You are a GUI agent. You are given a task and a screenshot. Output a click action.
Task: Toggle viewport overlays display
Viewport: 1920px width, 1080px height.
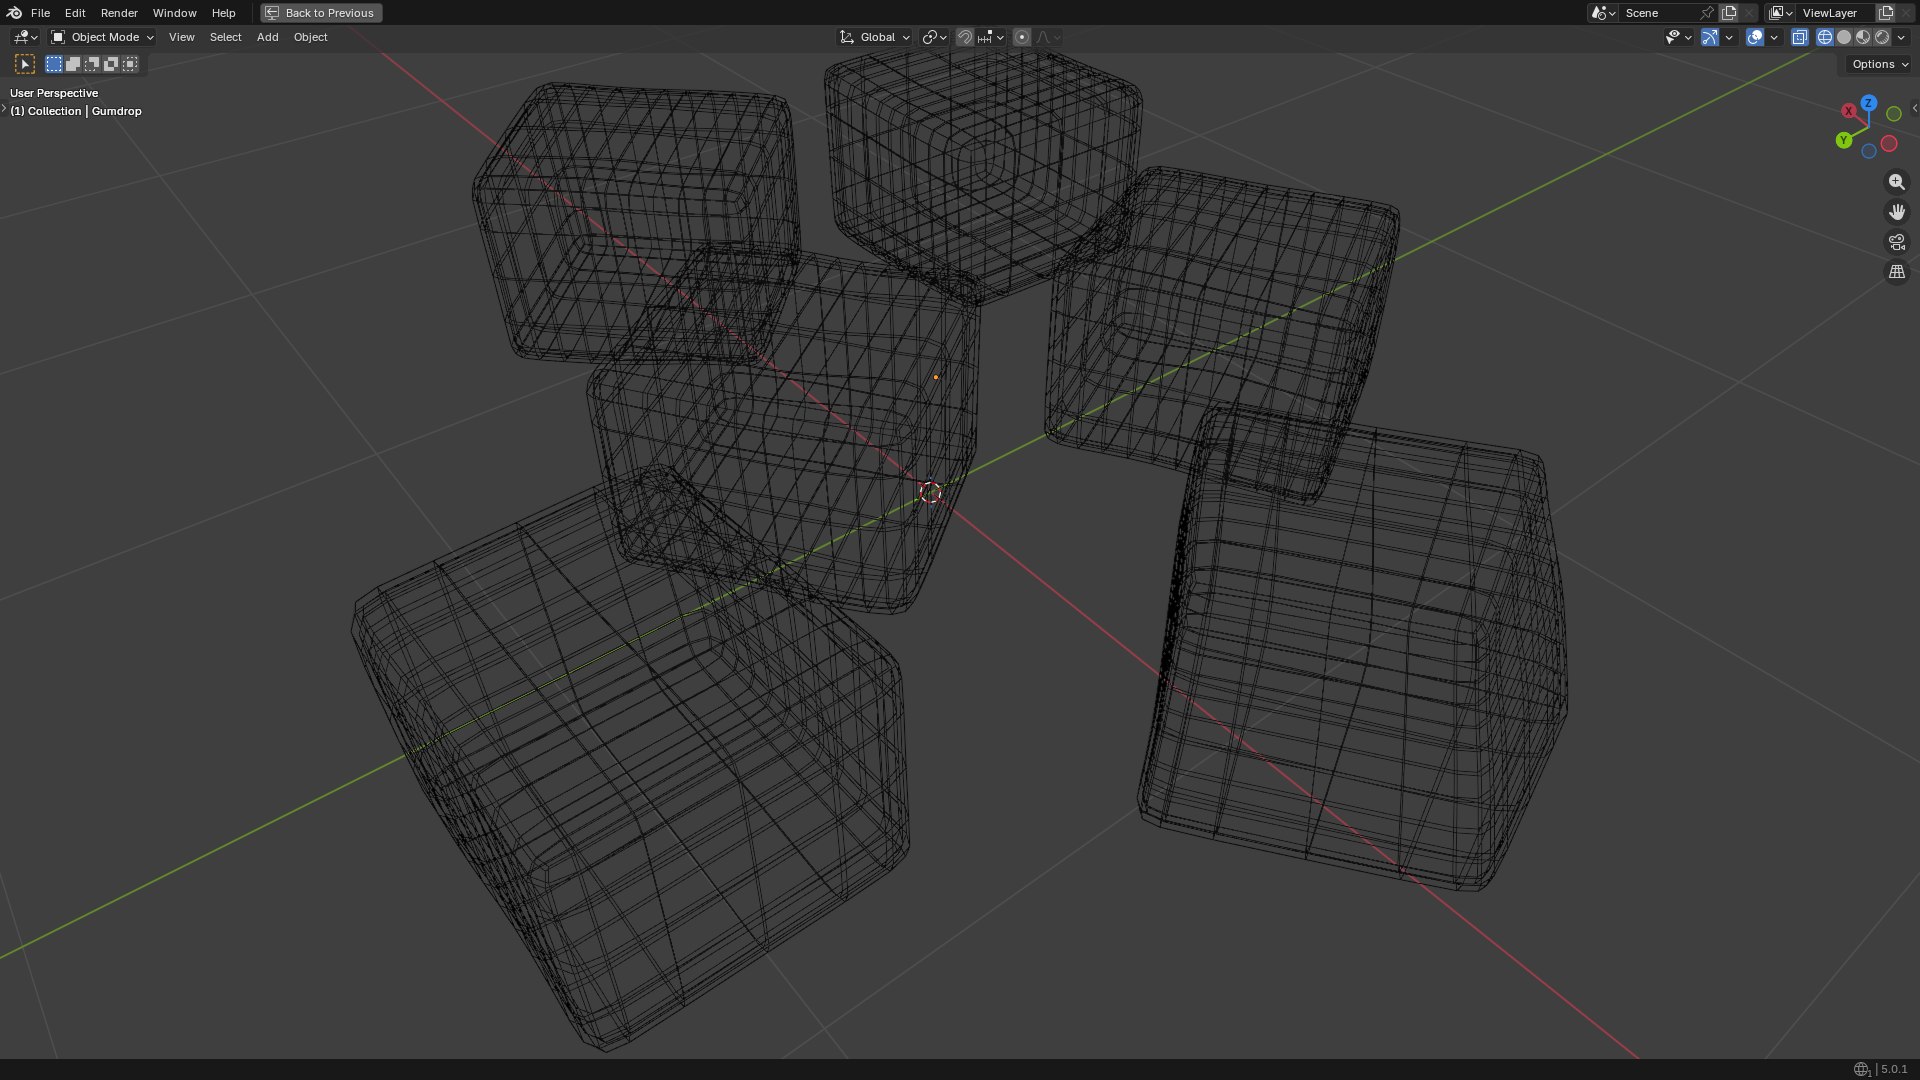pos(1755,37)
